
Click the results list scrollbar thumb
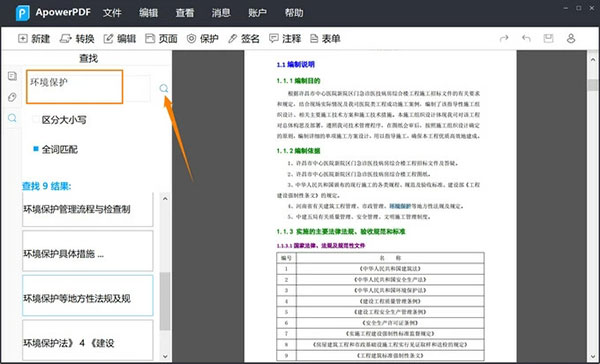pyautogui.click(x=165, y=301)
